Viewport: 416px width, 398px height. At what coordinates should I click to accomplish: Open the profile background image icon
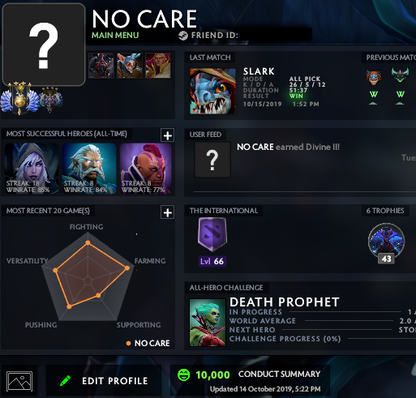(x=20, y=381)
